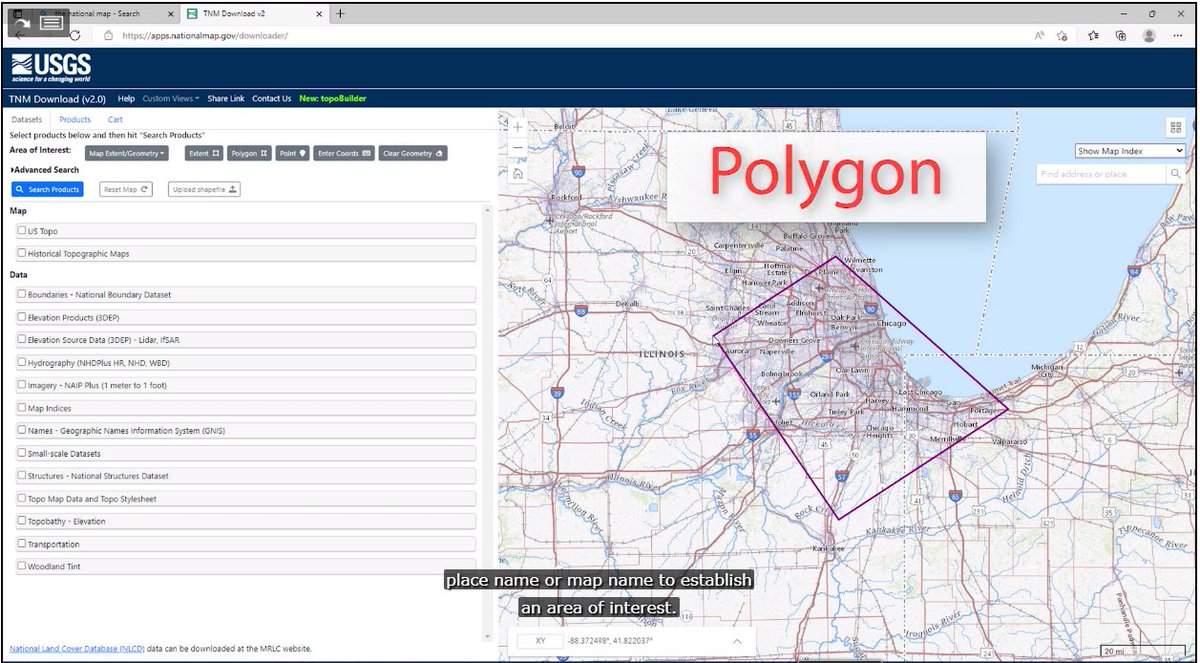Open browser Settings and more menu
The height and width of the screenshot is (663, 1200).
[x=1178, y=34]
